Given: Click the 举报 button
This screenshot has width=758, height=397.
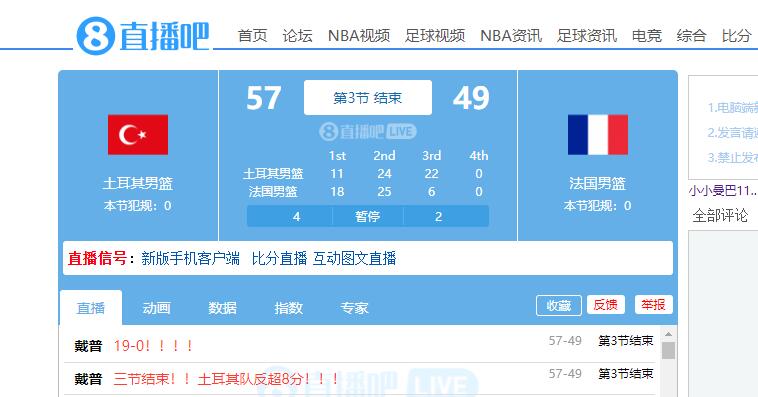Looking at the screenshot, I should (x=654, y=305).
